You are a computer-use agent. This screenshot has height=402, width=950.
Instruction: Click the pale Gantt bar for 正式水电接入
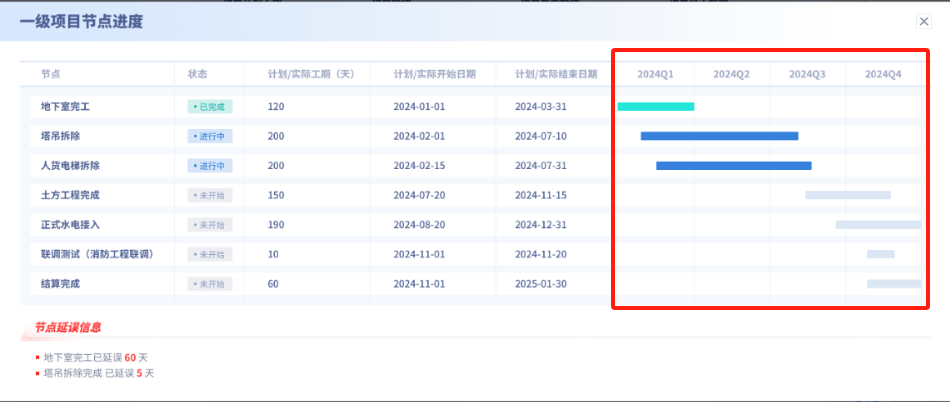(879, 225)
